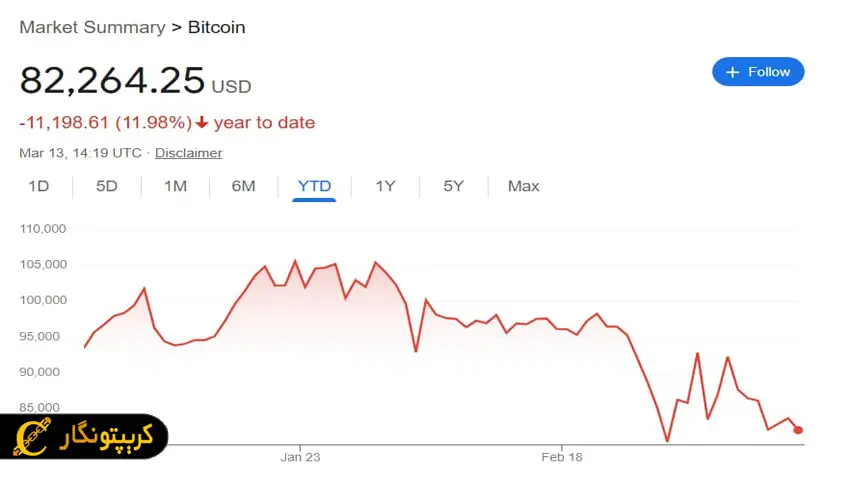
Task: Click the Jan 23 axis label
Action: (x=300, y=457)
